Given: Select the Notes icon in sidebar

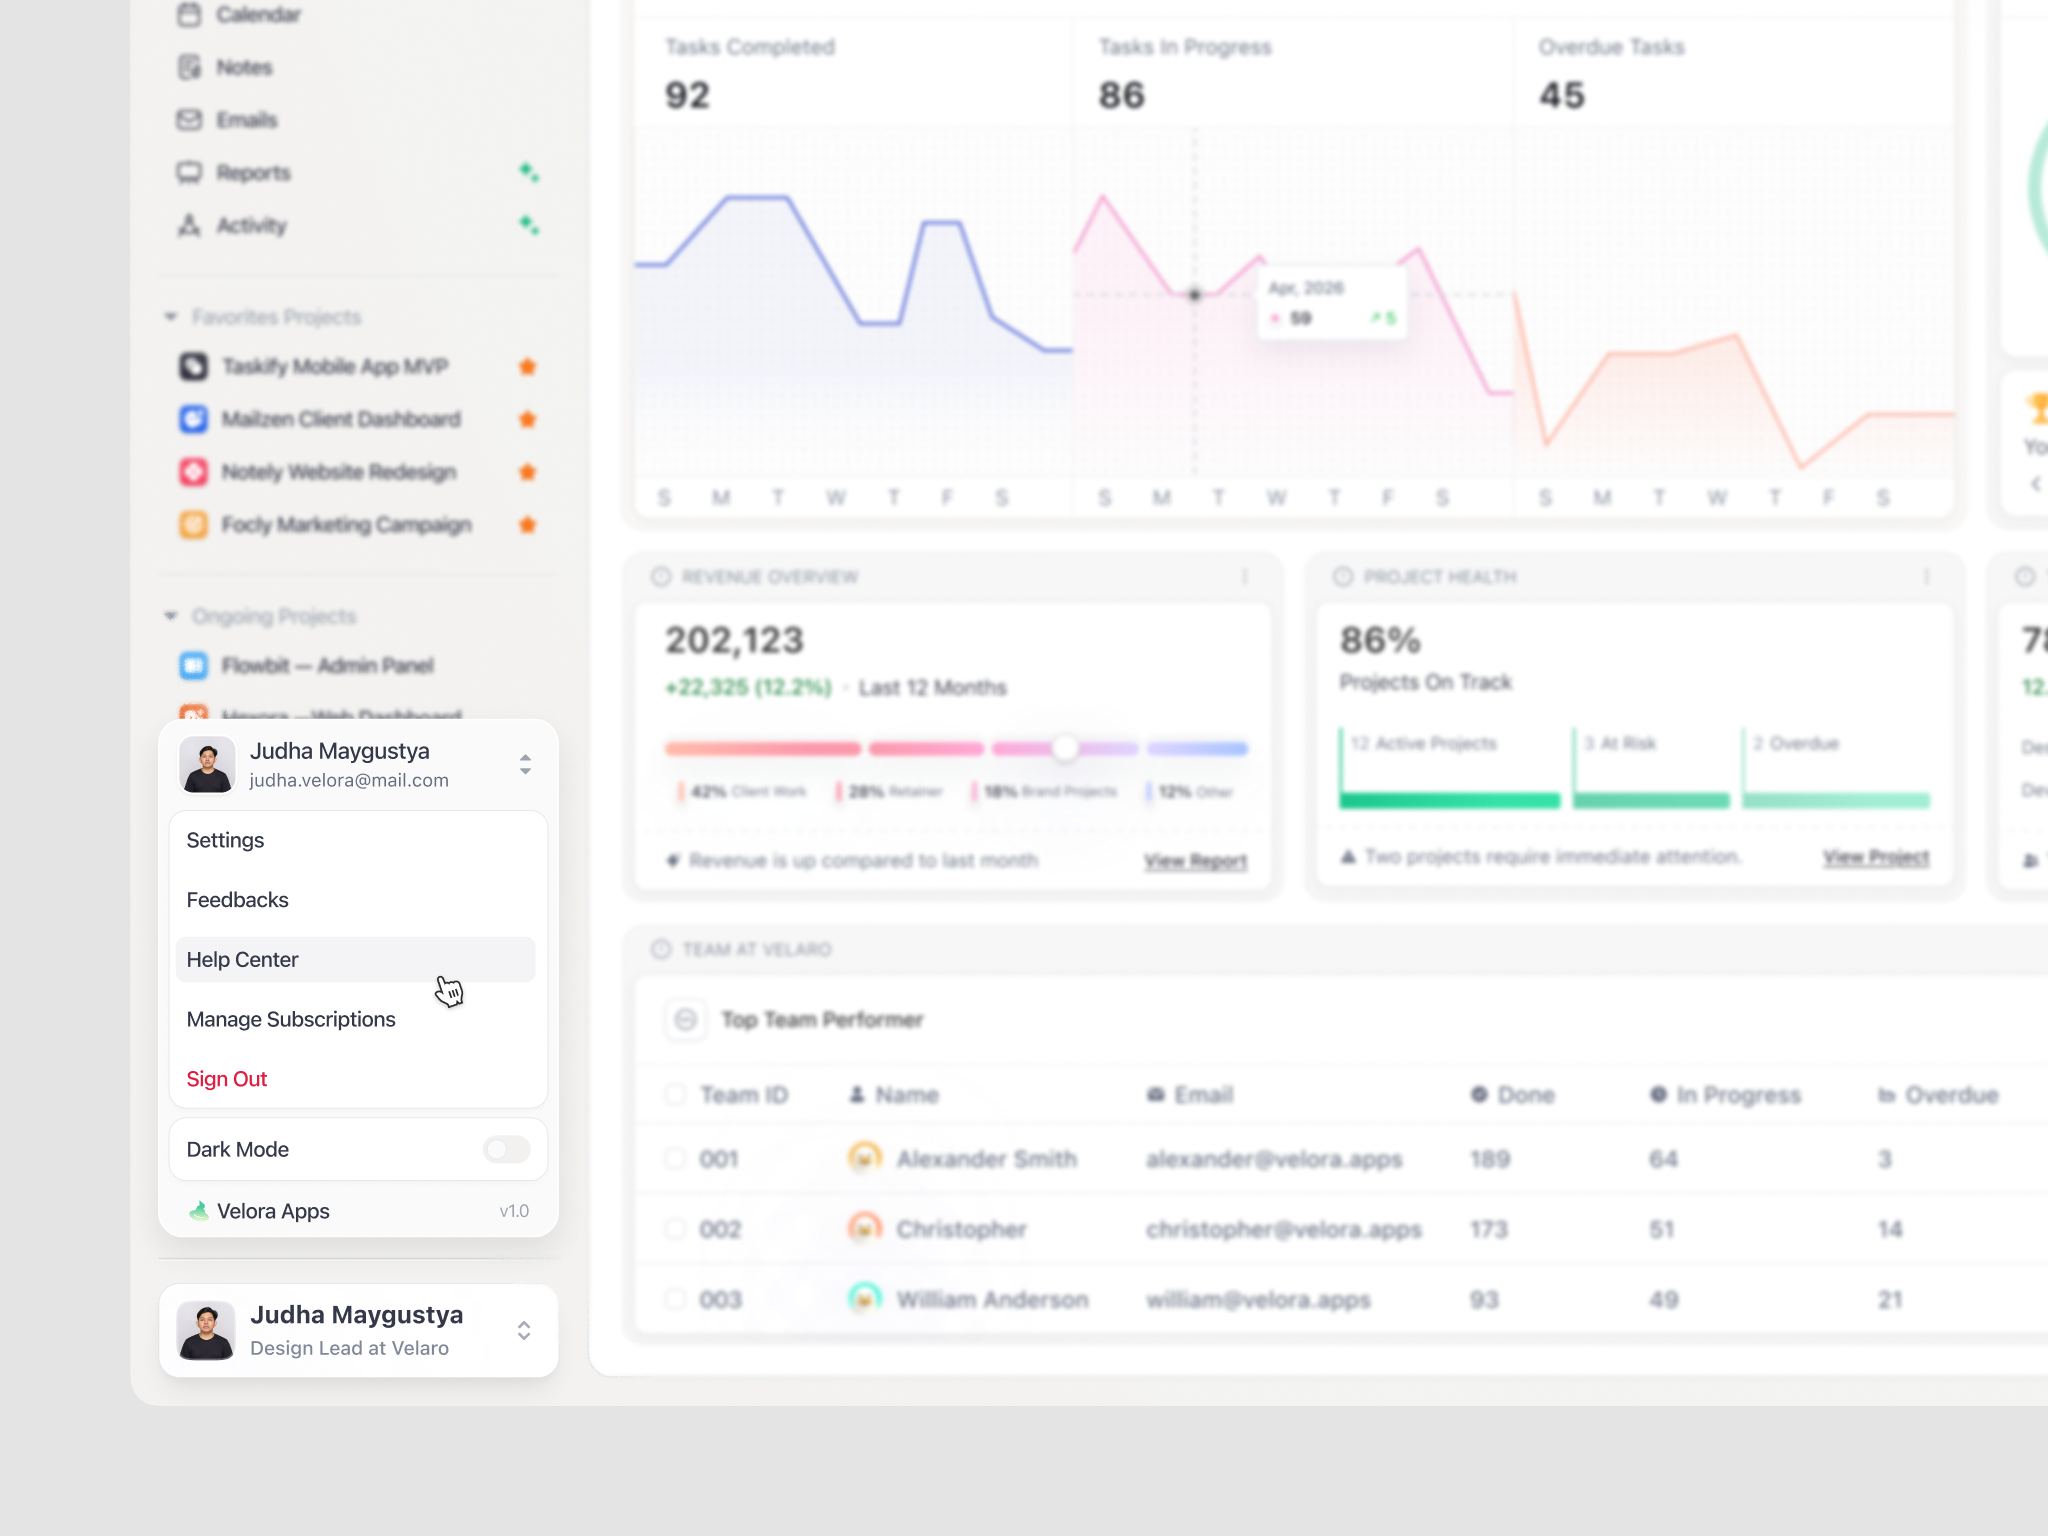Looking at the screenshot, I should [x=190, y=67].
